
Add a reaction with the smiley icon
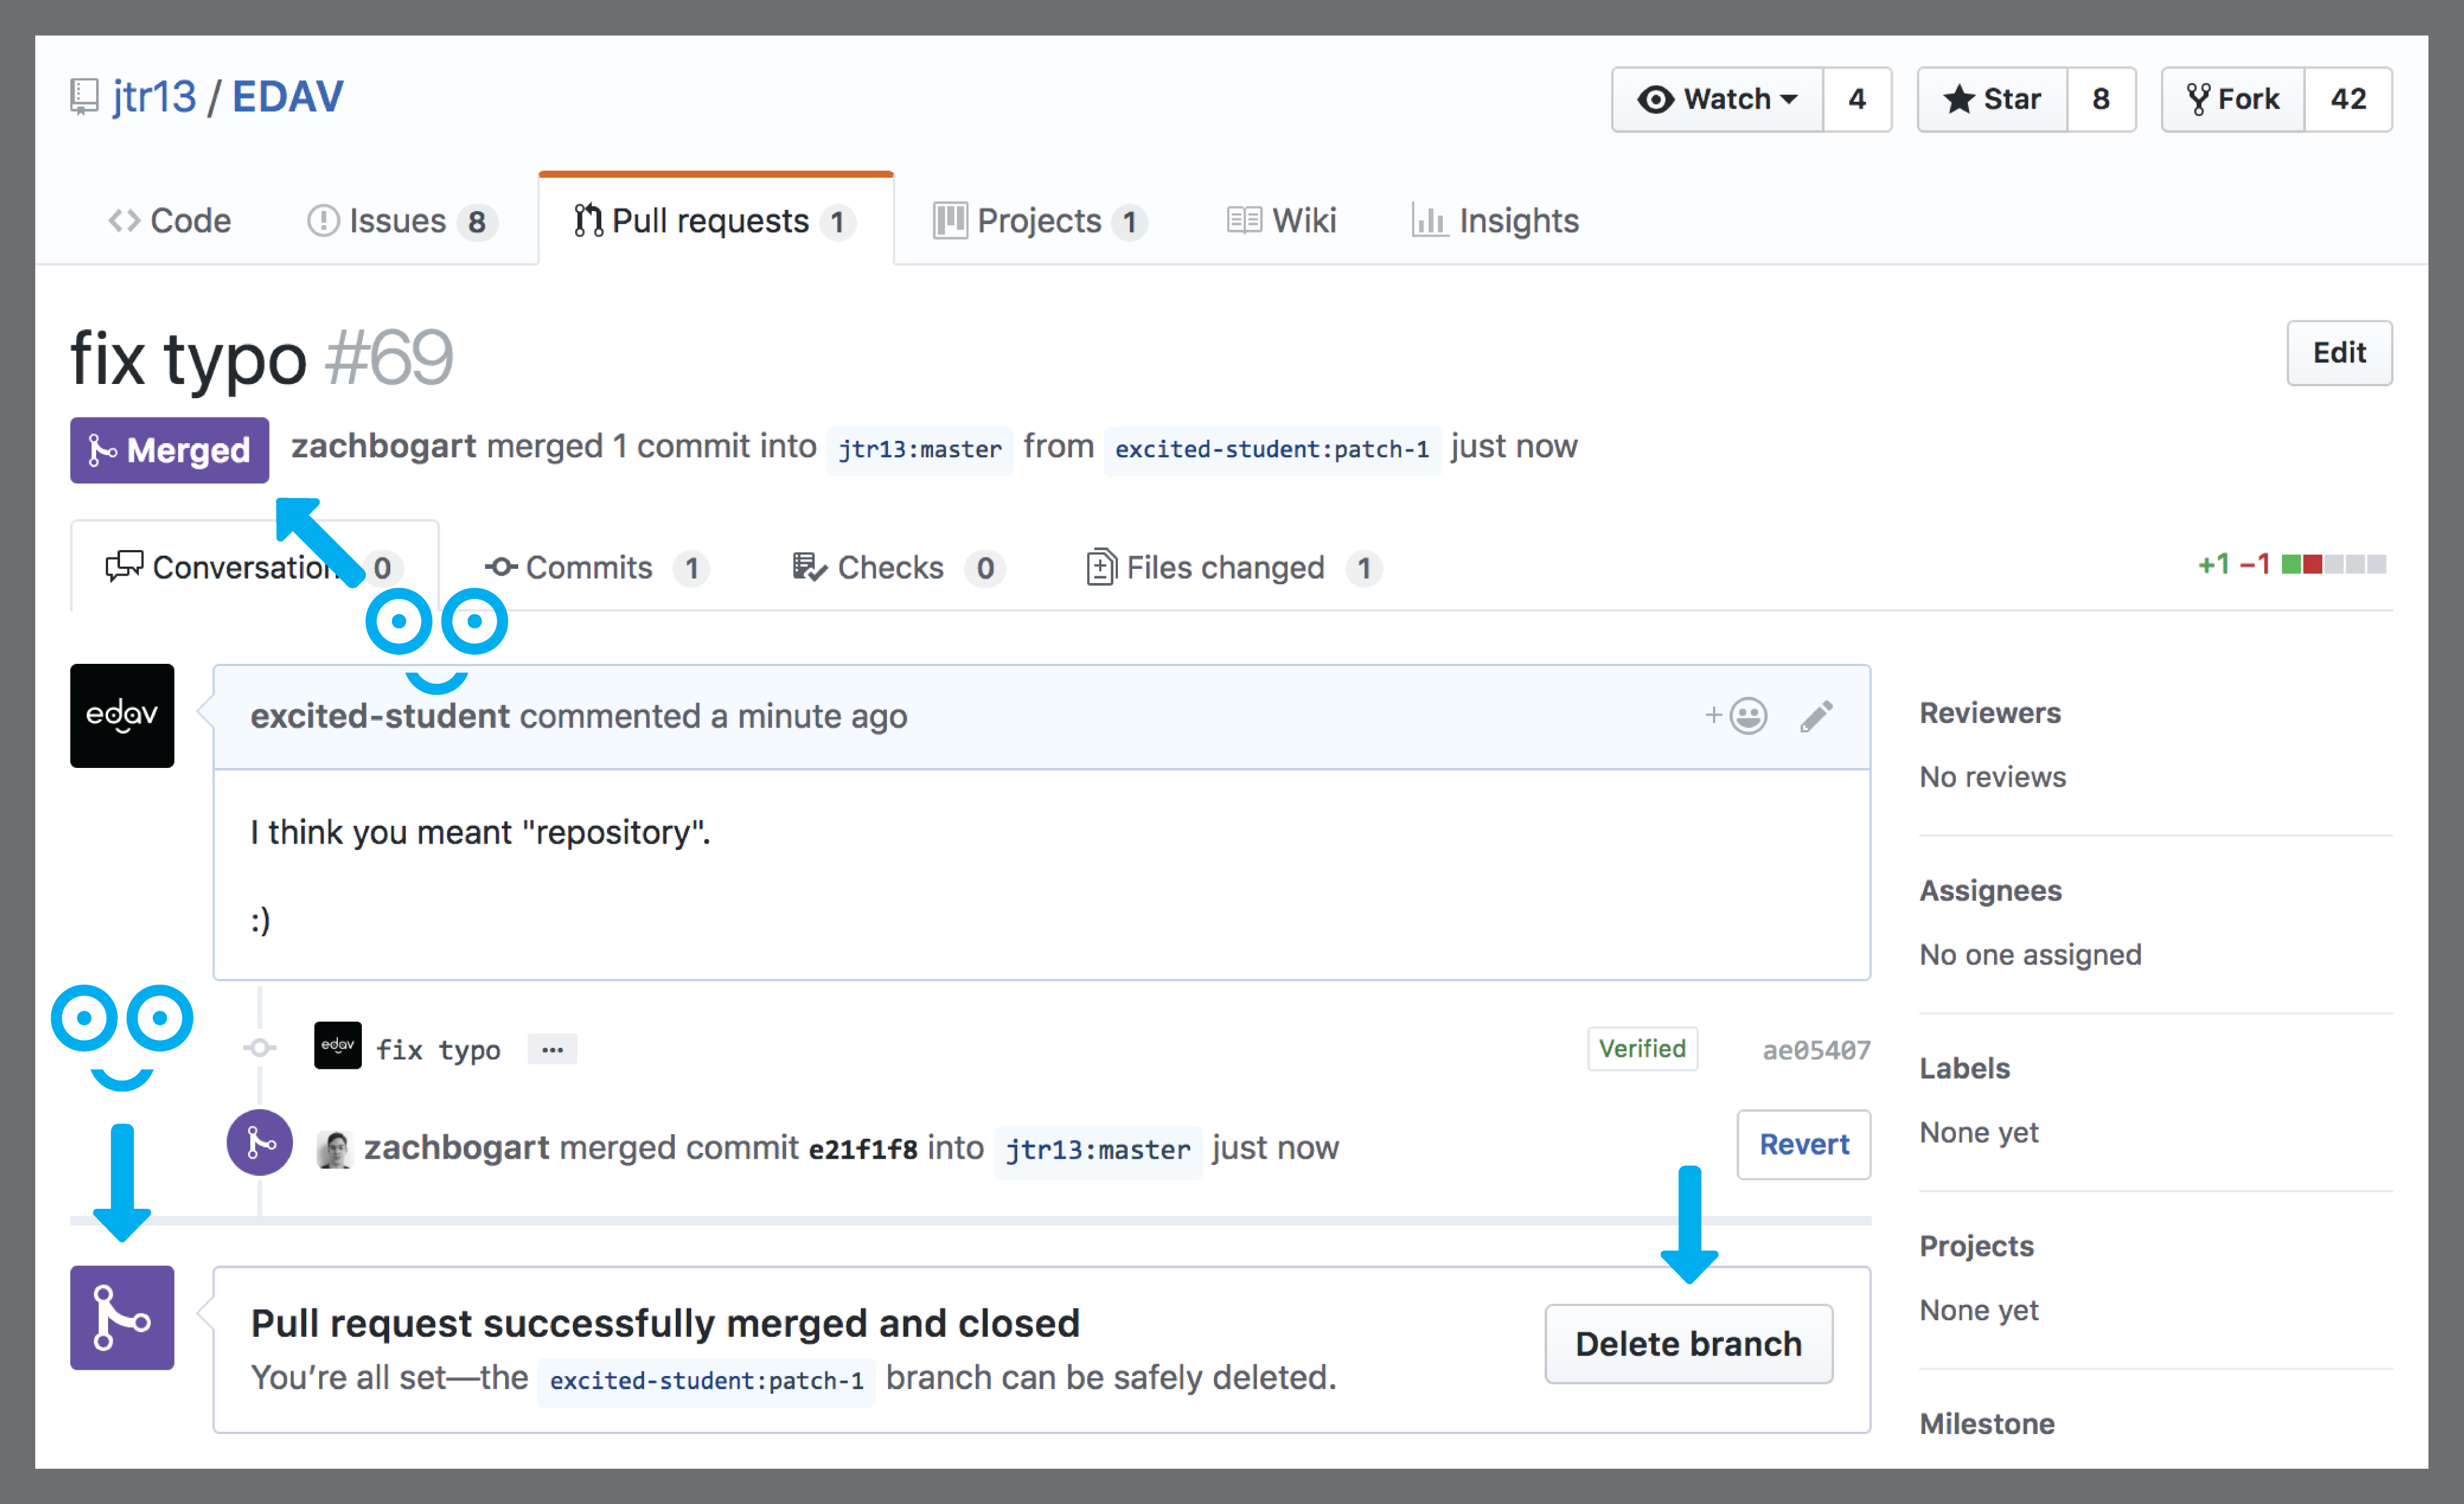pos(1737,716)
